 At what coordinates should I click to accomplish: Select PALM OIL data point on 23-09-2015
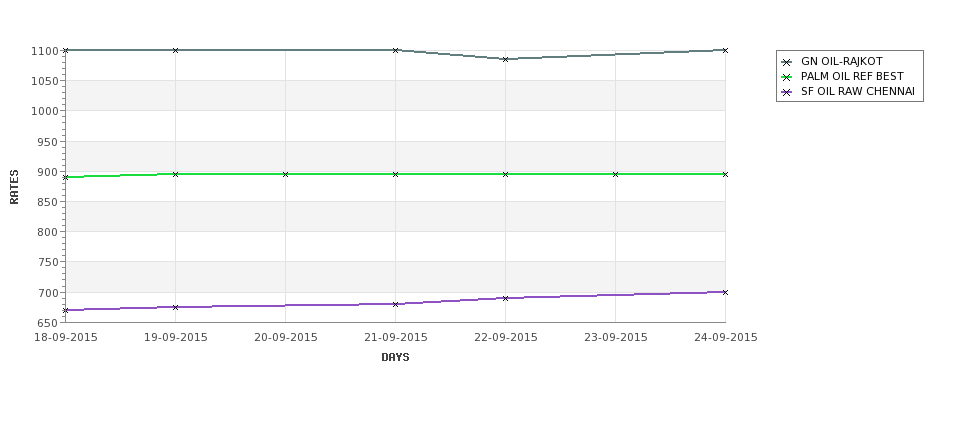(616, 174)
